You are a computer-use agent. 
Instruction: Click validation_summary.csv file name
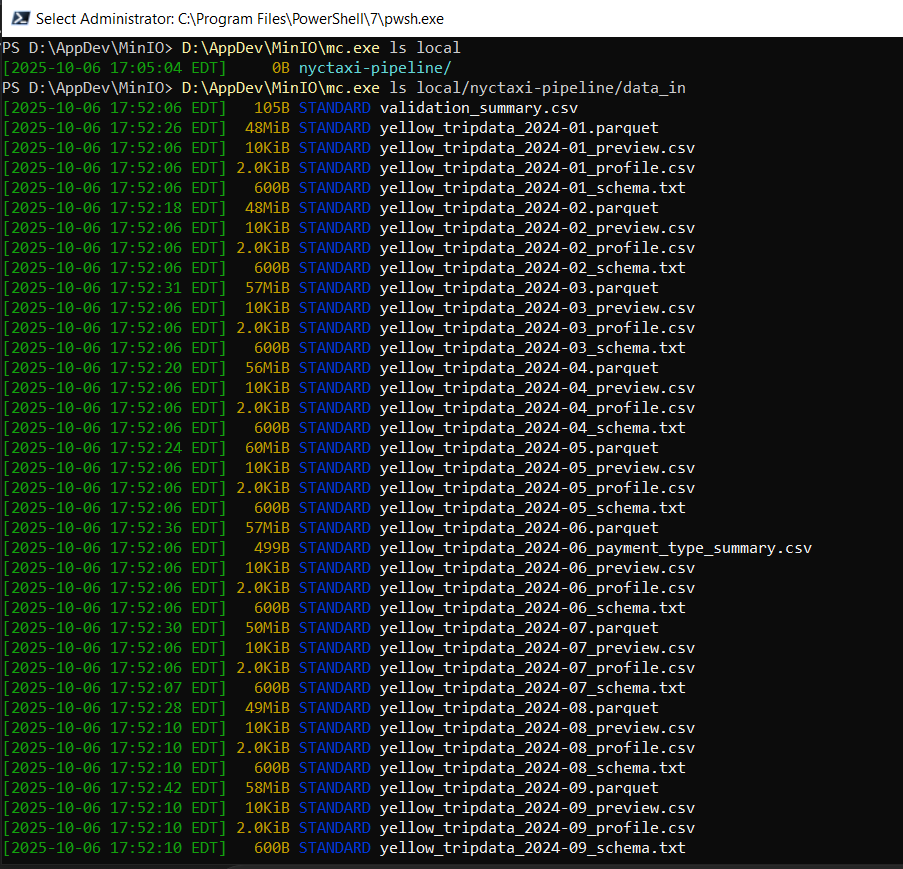(x=479, y=108)
